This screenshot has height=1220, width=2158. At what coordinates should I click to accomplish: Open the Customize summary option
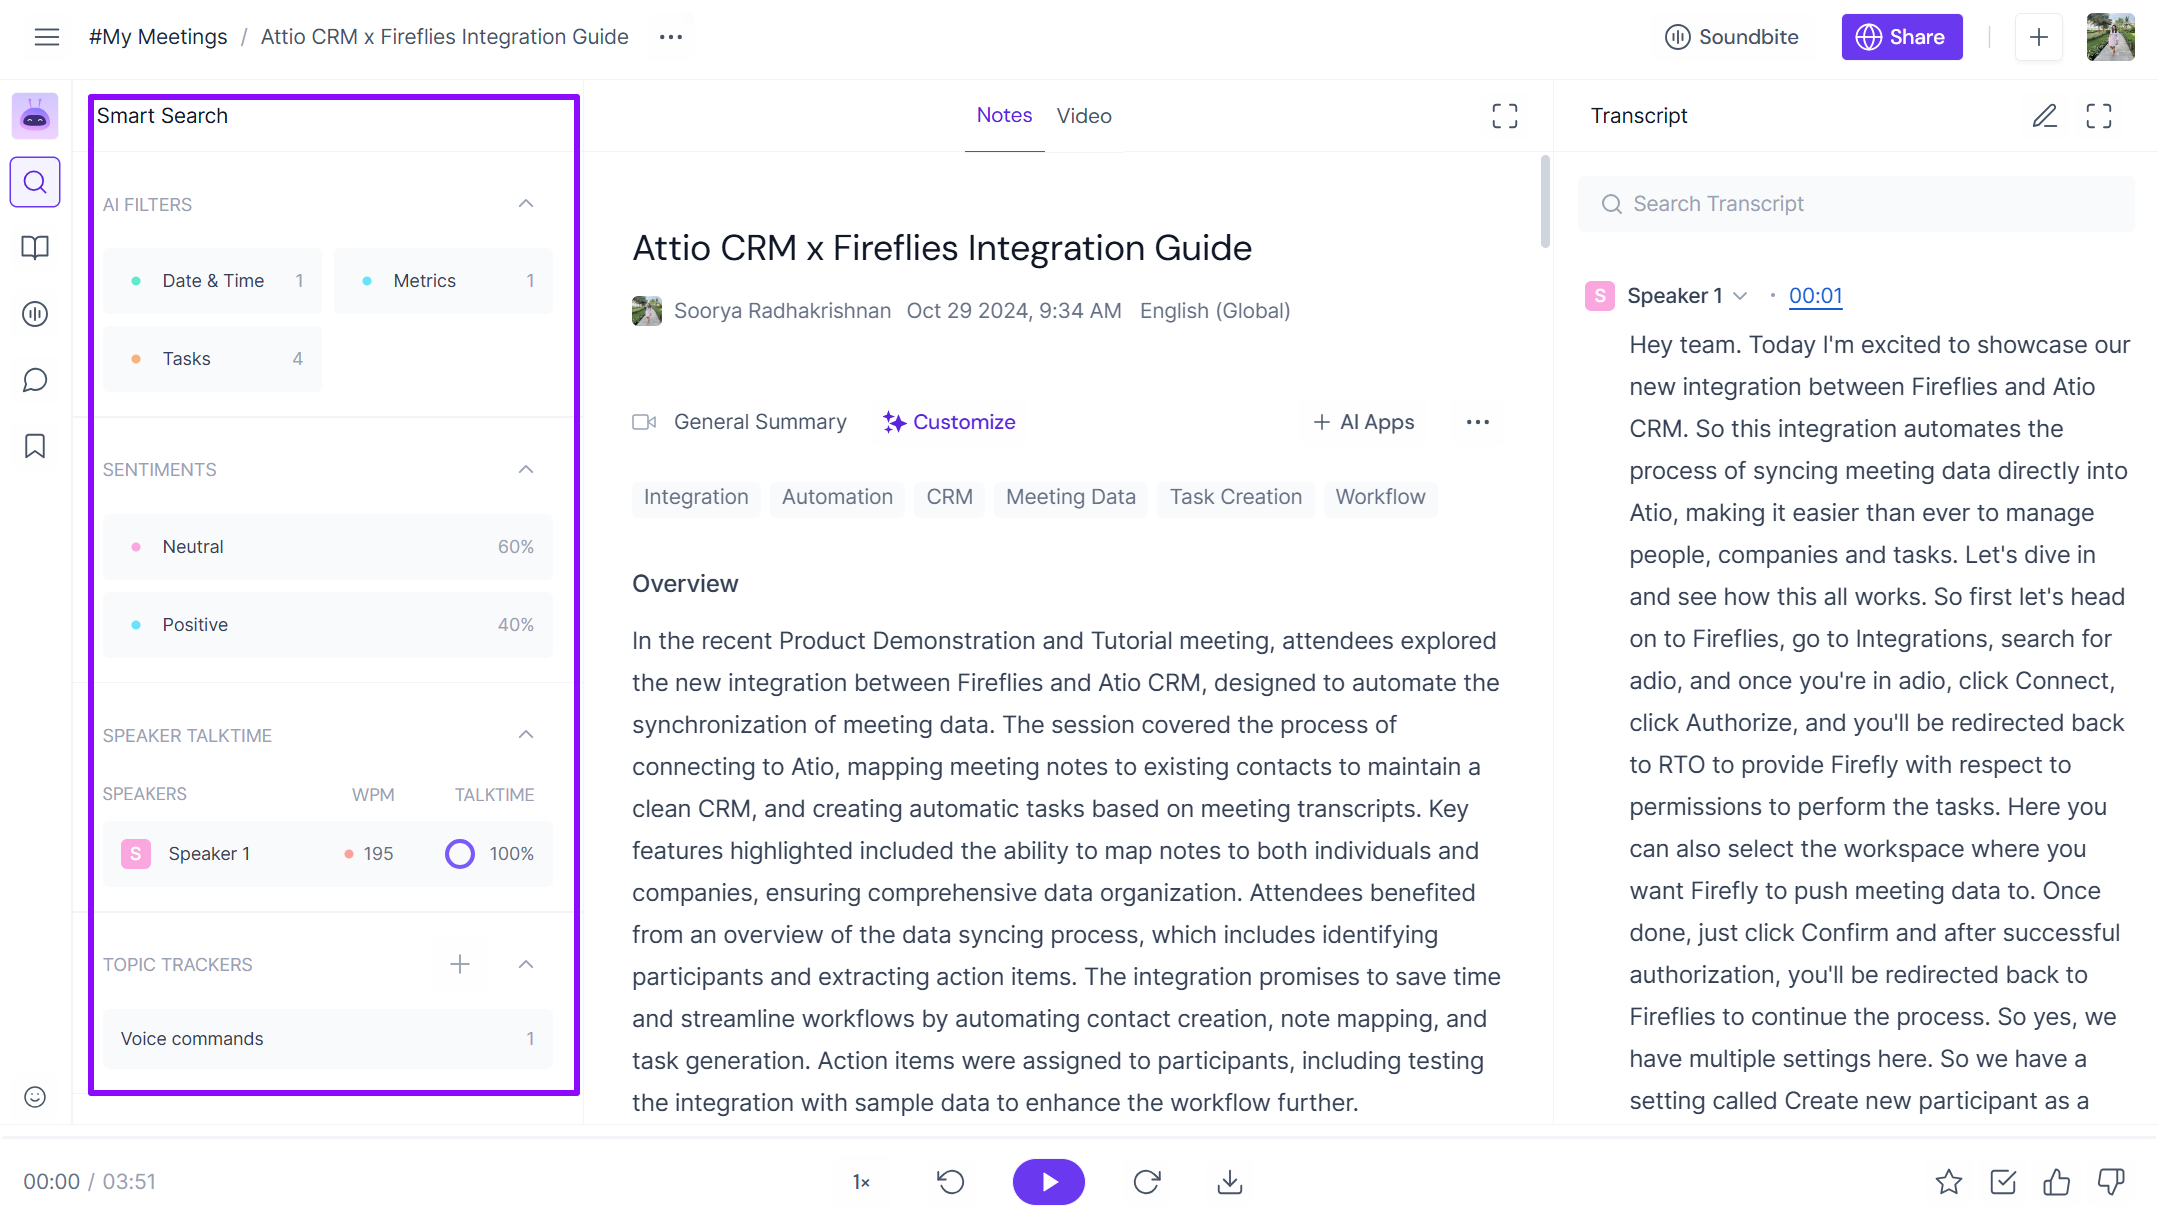[949, 422]
